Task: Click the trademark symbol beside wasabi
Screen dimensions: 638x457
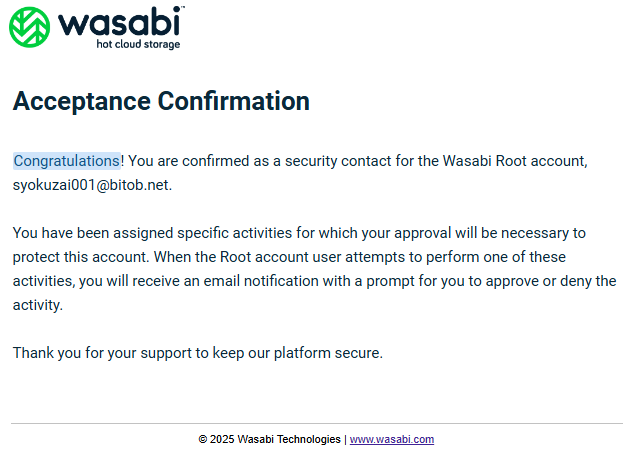Action: [x=182, y=7]
